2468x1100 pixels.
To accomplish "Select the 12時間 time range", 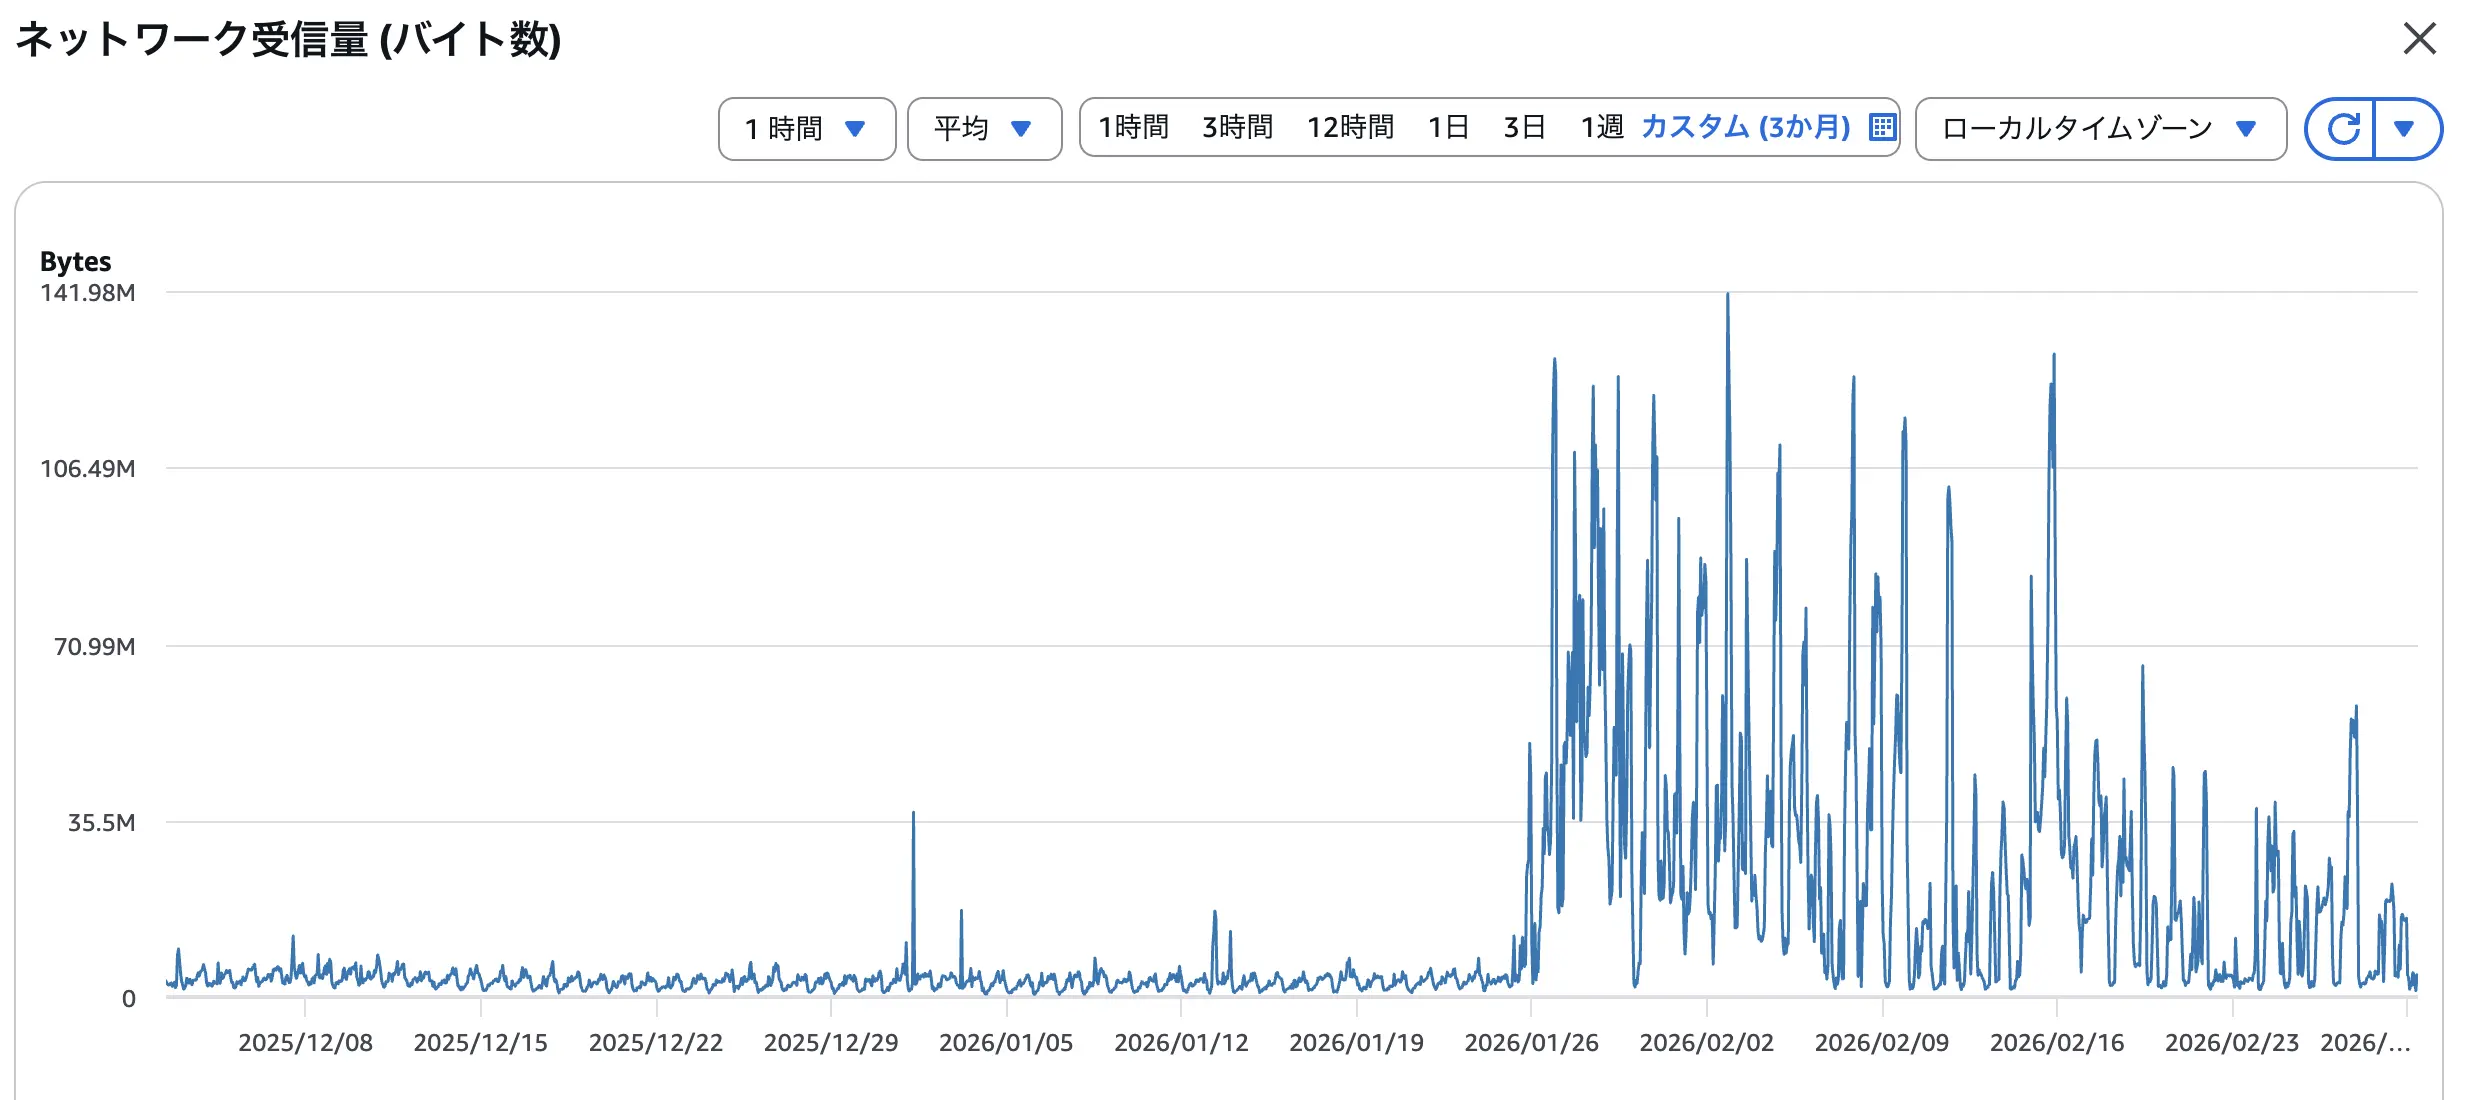I will pyautogui.click(x=1350, y=128).
